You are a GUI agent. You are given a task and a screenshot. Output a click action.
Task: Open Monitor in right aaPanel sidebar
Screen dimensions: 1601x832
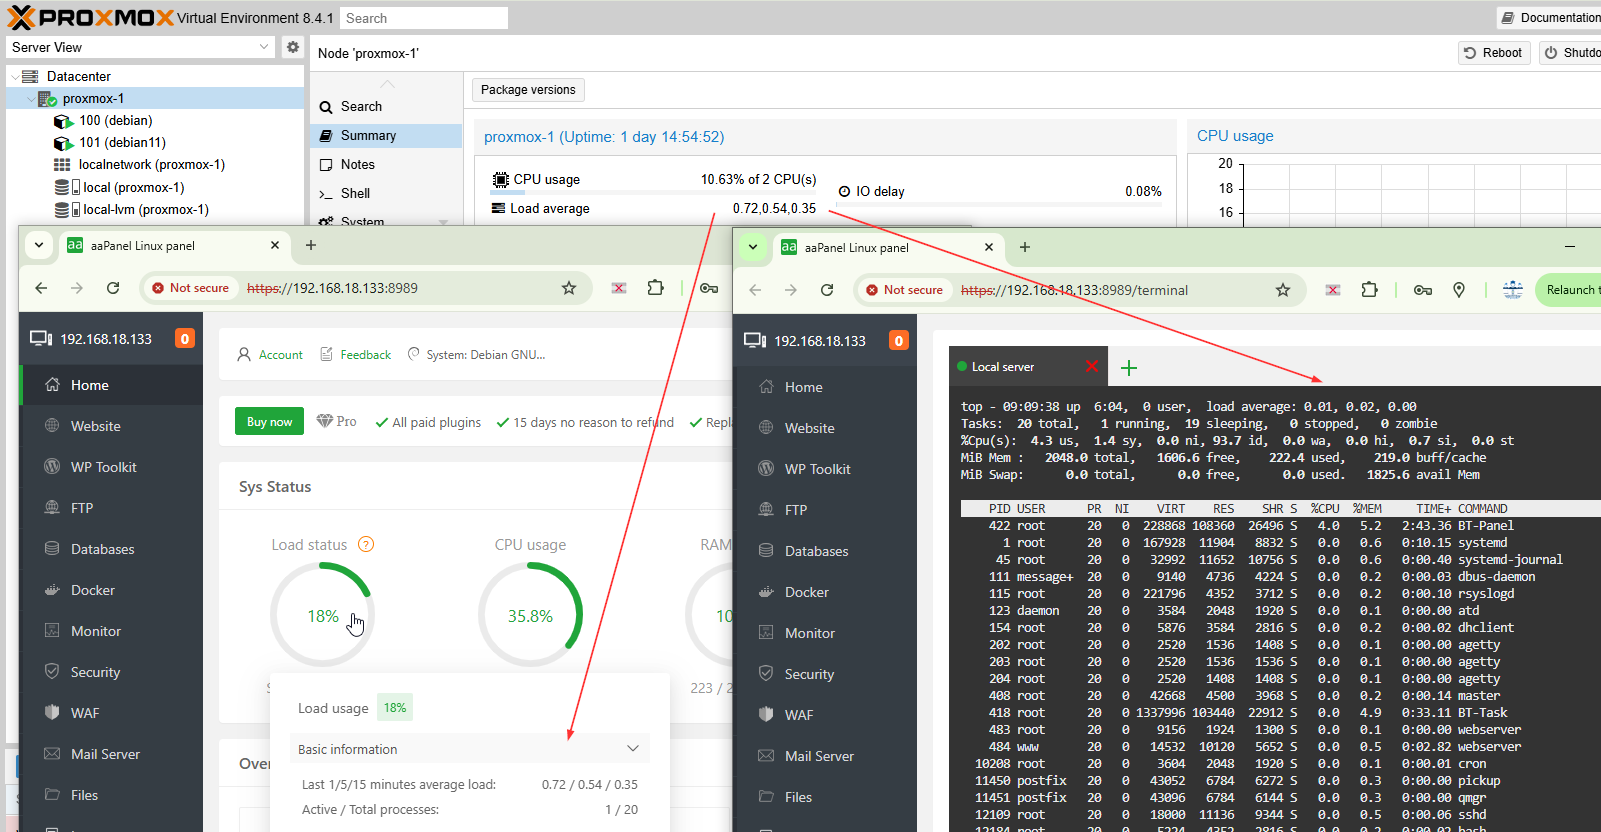tap(825, 633)
